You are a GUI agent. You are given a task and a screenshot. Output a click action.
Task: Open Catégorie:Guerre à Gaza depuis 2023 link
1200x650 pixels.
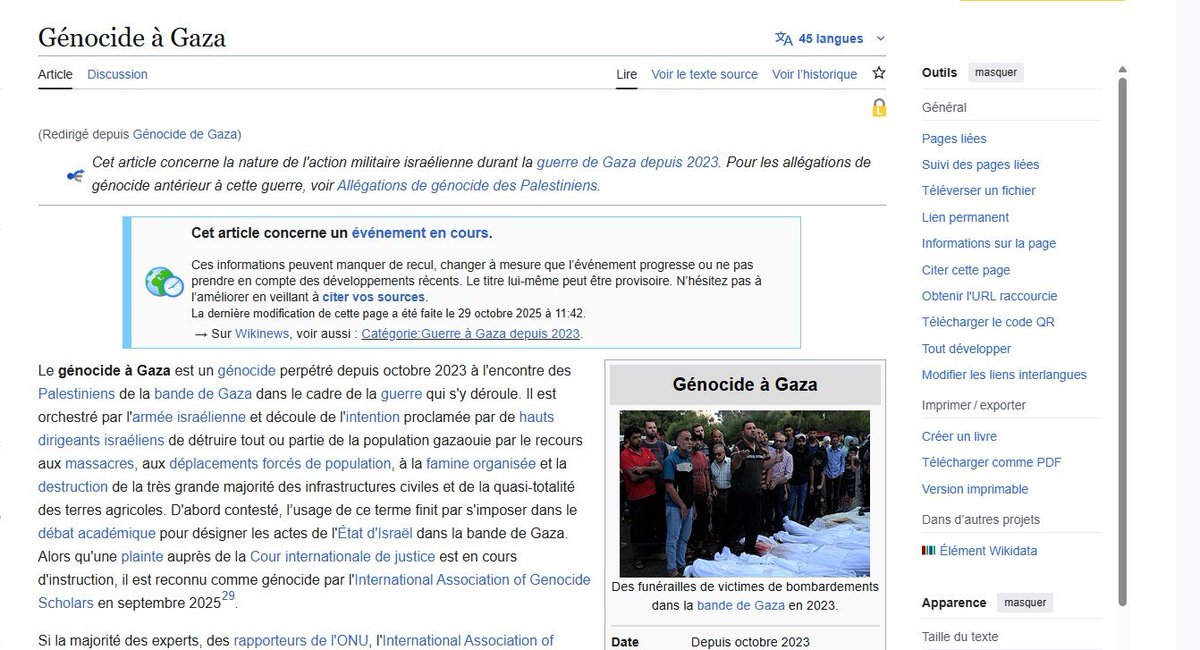tap(470, 334)
